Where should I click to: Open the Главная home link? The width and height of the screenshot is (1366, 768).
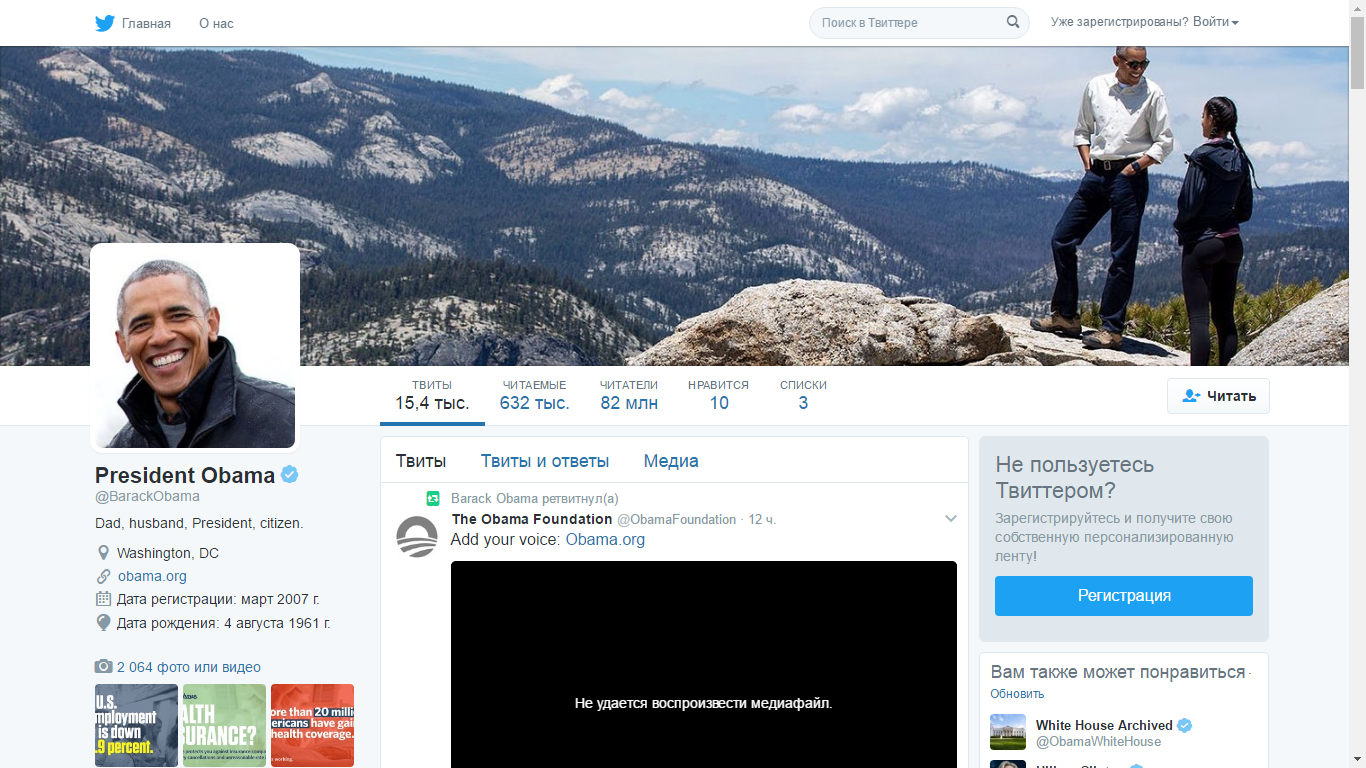tap(146, 23)
